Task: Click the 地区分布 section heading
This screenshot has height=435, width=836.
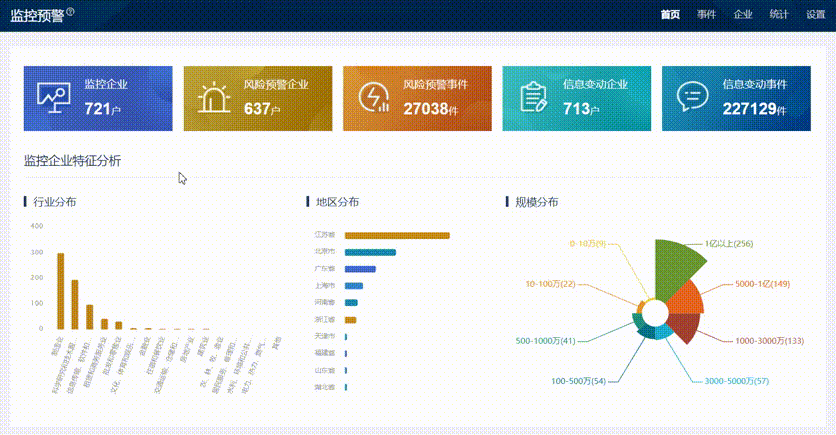Action: coord(337,202)
